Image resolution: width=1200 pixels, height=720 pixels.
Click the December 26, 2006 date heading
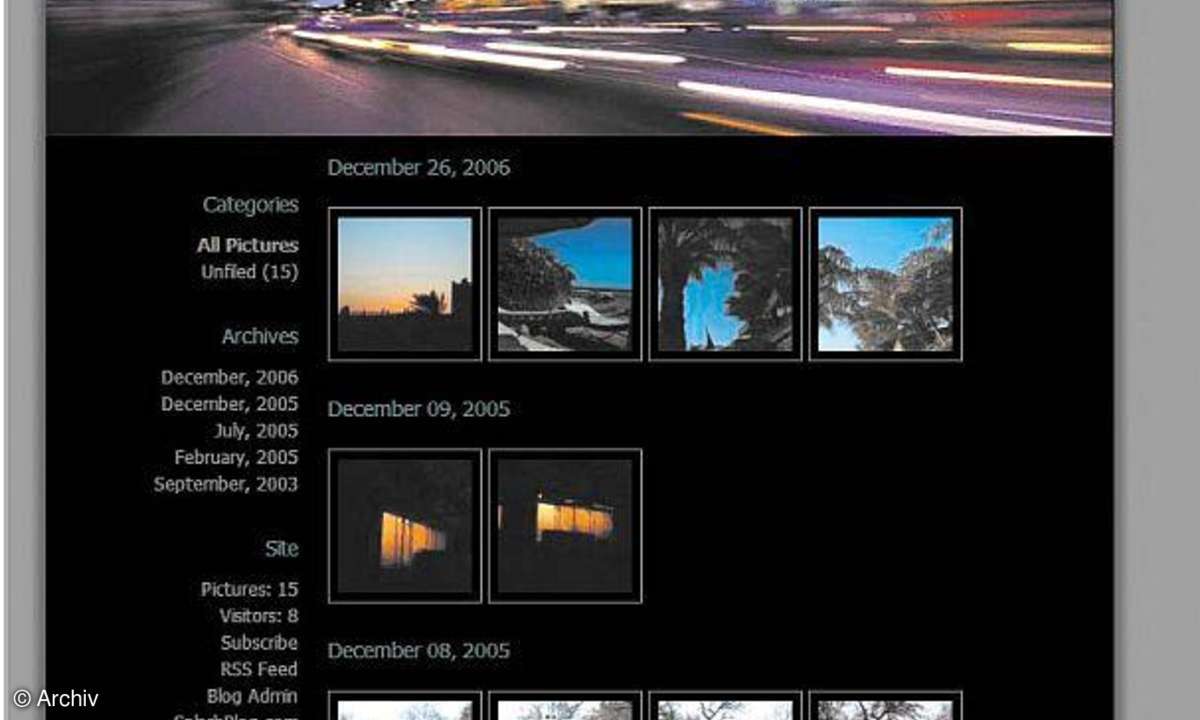(419, 168)
